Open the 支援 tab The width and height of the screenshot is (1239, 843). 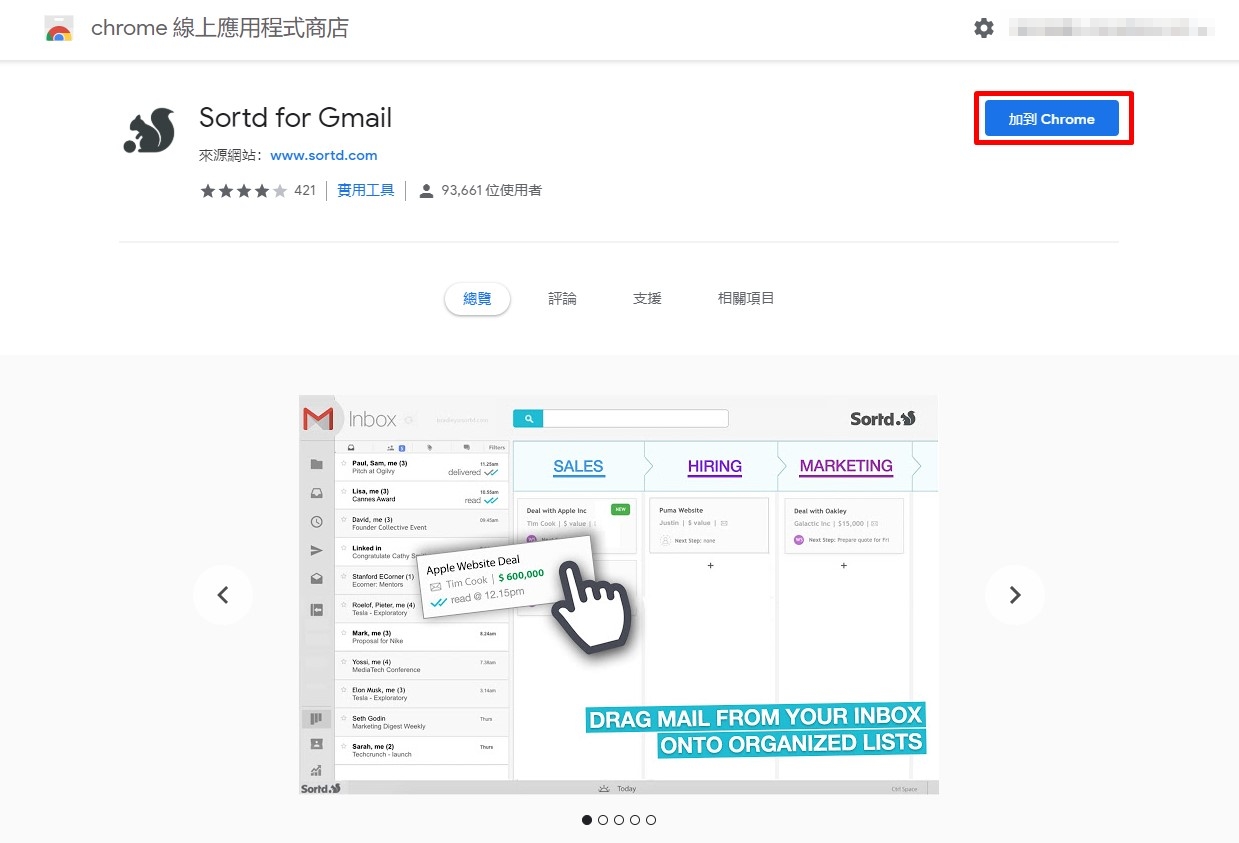point(646,297)
